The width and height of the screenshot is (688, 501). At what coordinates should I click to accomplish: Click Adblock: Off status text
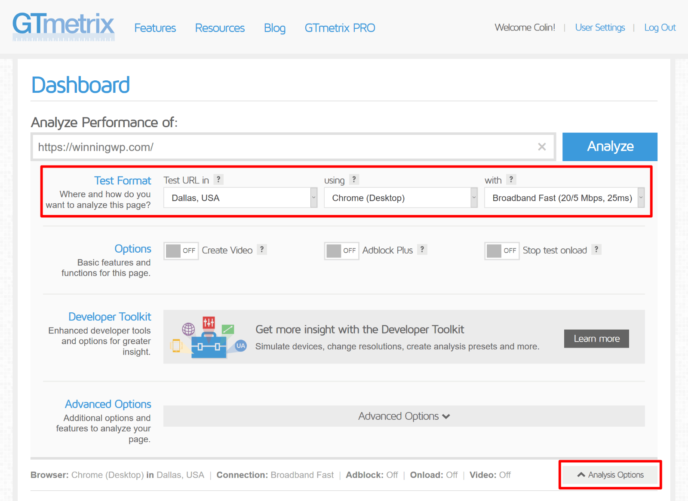pyautogui.click(x=372, y=475)
